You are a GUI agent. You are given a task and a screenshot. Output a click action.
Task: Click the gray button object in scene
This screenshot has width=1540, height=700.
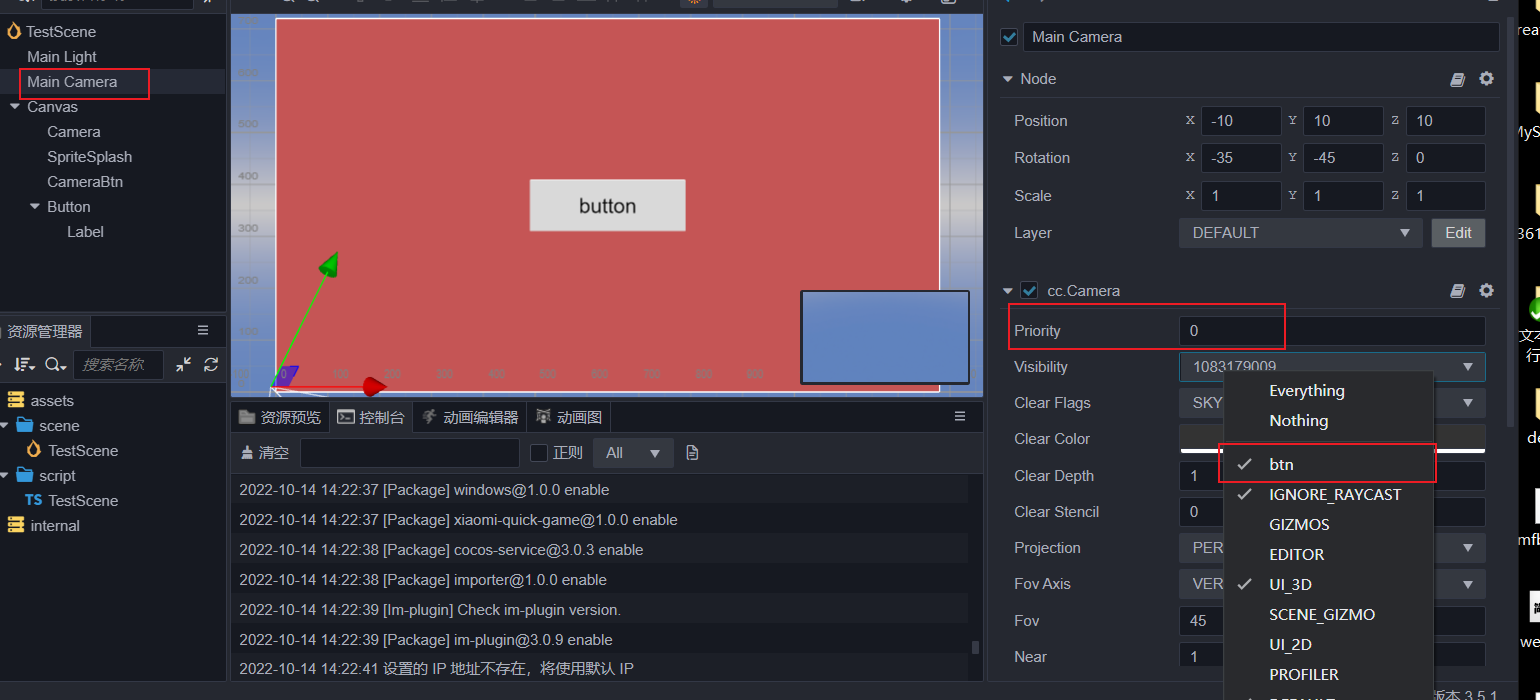(607, 205)
